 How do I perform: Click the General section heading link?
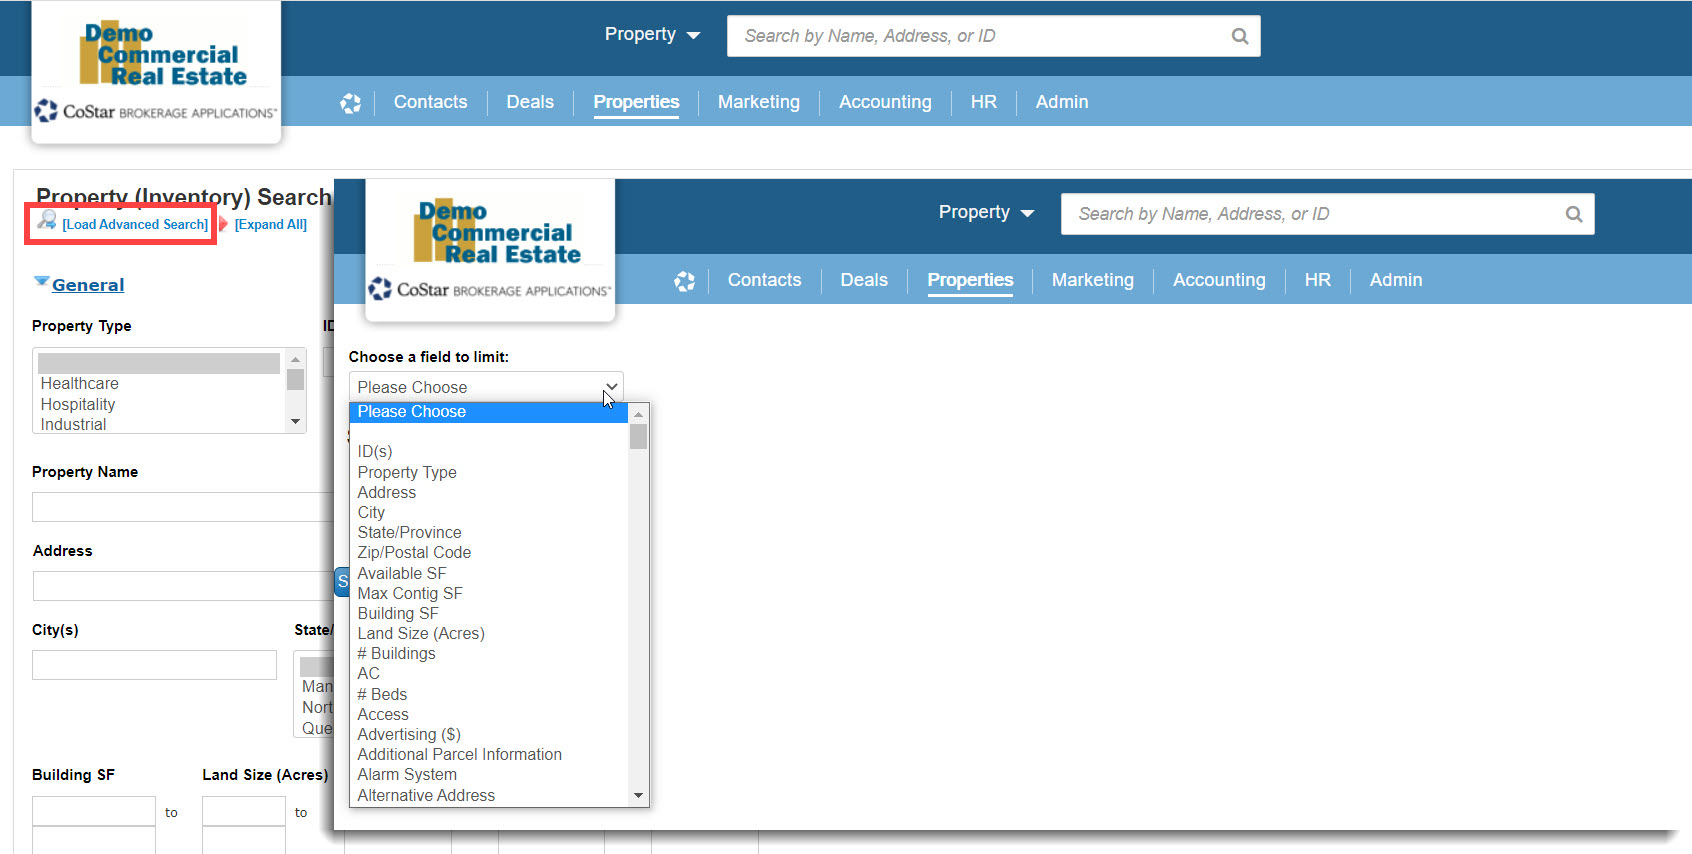point(88,285)
